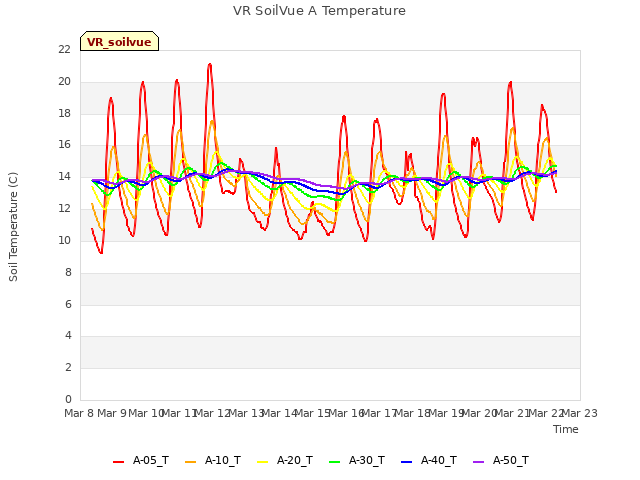This screenshot has height=480, width=640.
Task: Click the VR_soilvue annotation label
Action: [x=119, y=42]
